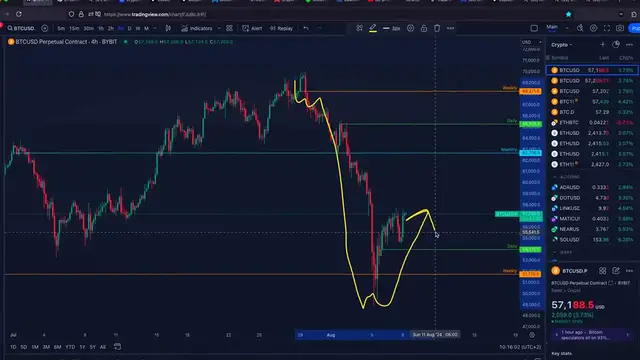Open the Main layout name menu
This screenshot has height=360, width=640.
point(552,28)
